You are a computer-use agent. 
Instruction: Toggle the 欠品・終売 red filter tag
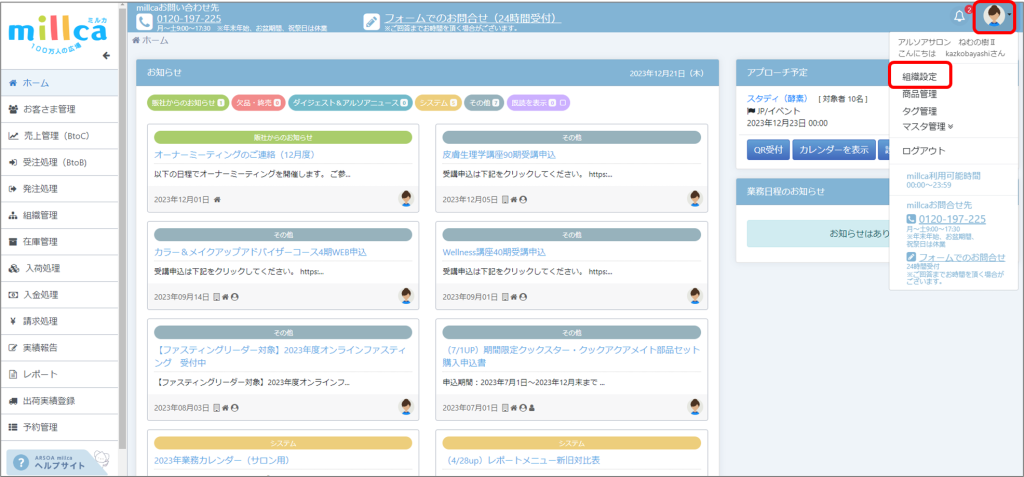tap(258, 102)
